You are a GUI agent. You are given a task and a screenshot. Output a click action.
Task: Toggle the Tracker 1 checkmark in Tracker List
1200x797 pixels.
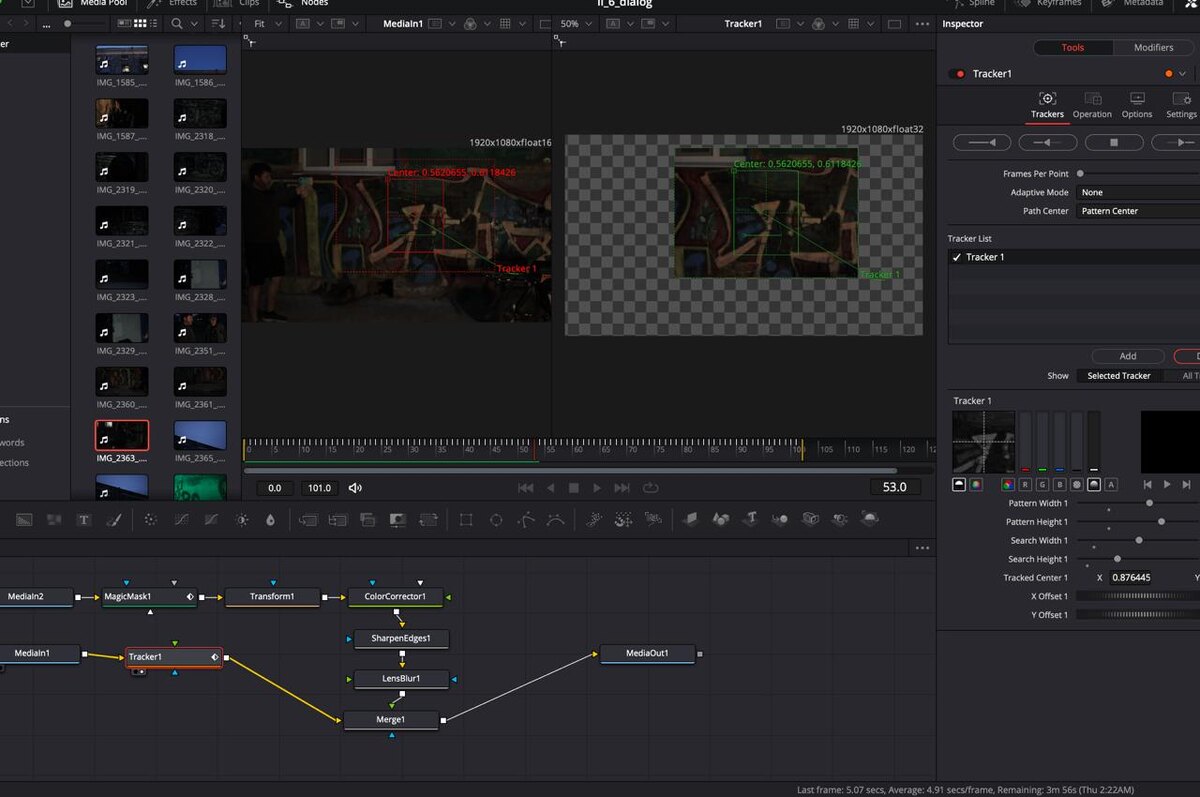click(x=957, y=257)
